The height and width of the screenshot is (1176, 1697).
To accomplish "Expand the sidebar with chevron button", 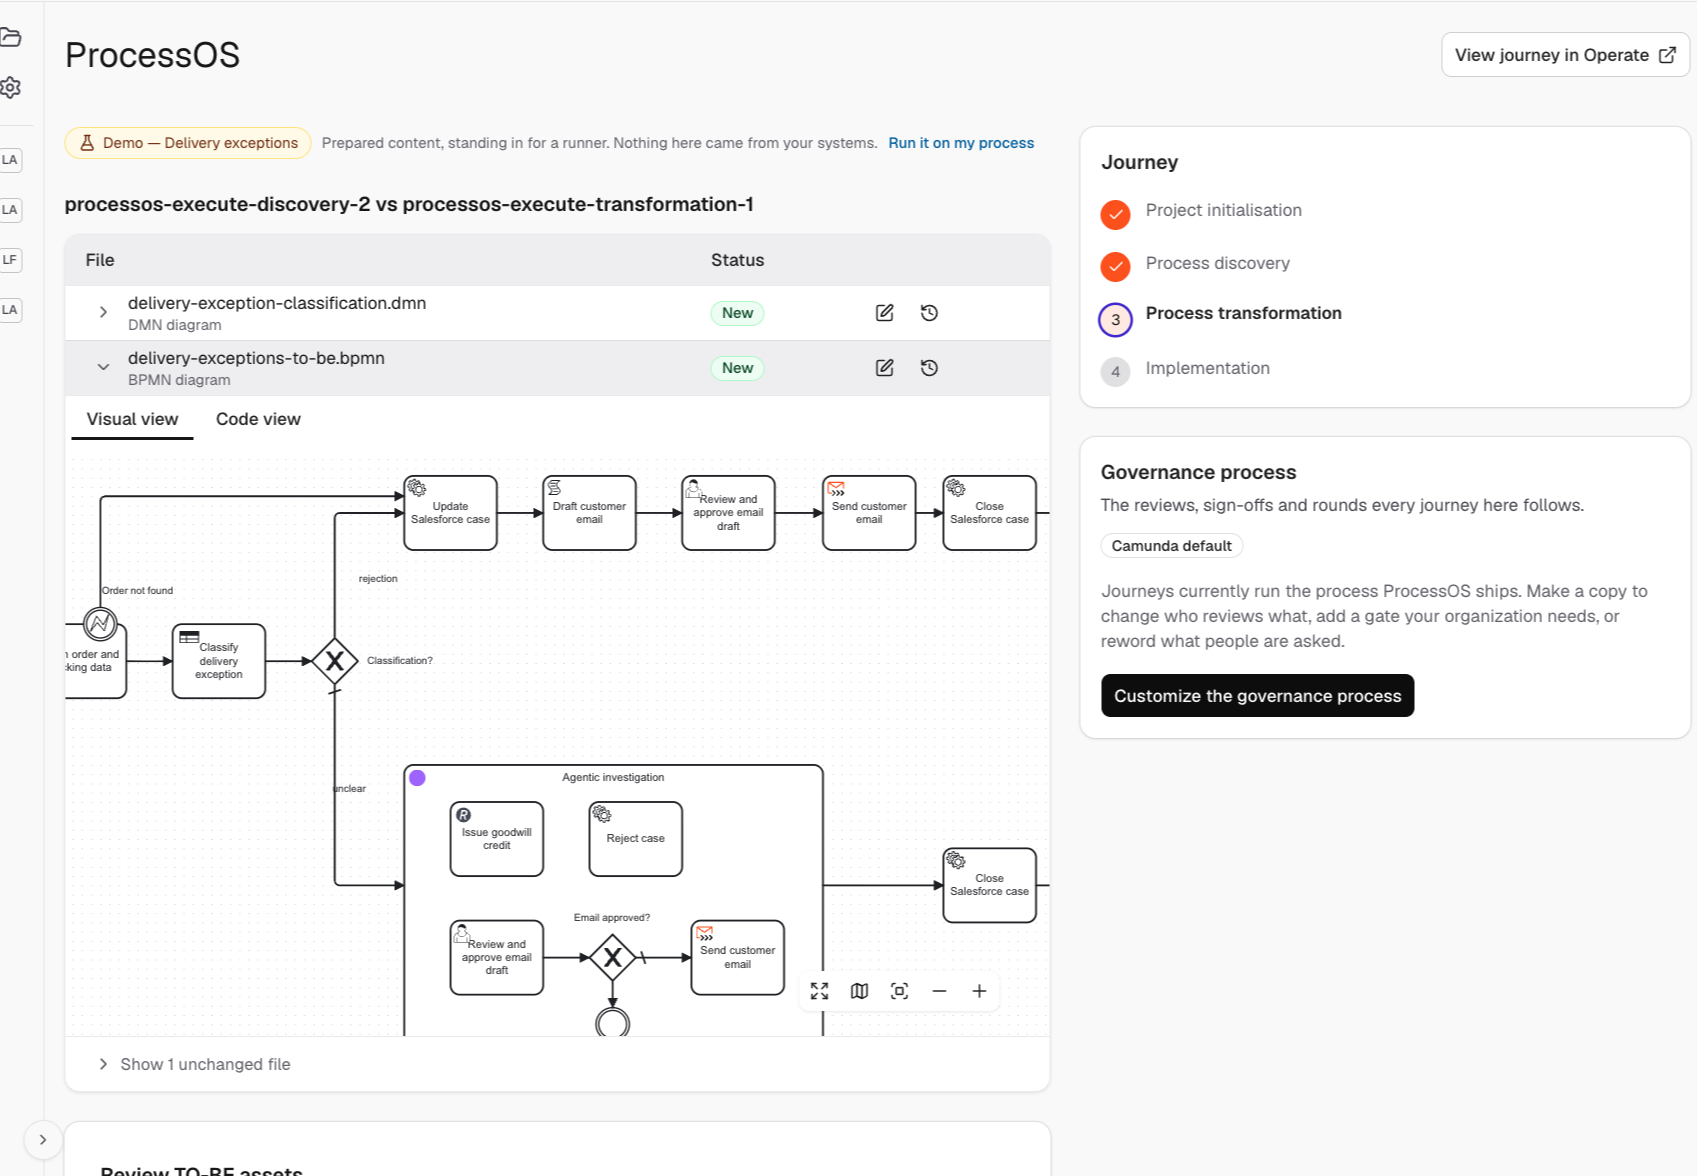I will pos(43,1140).
